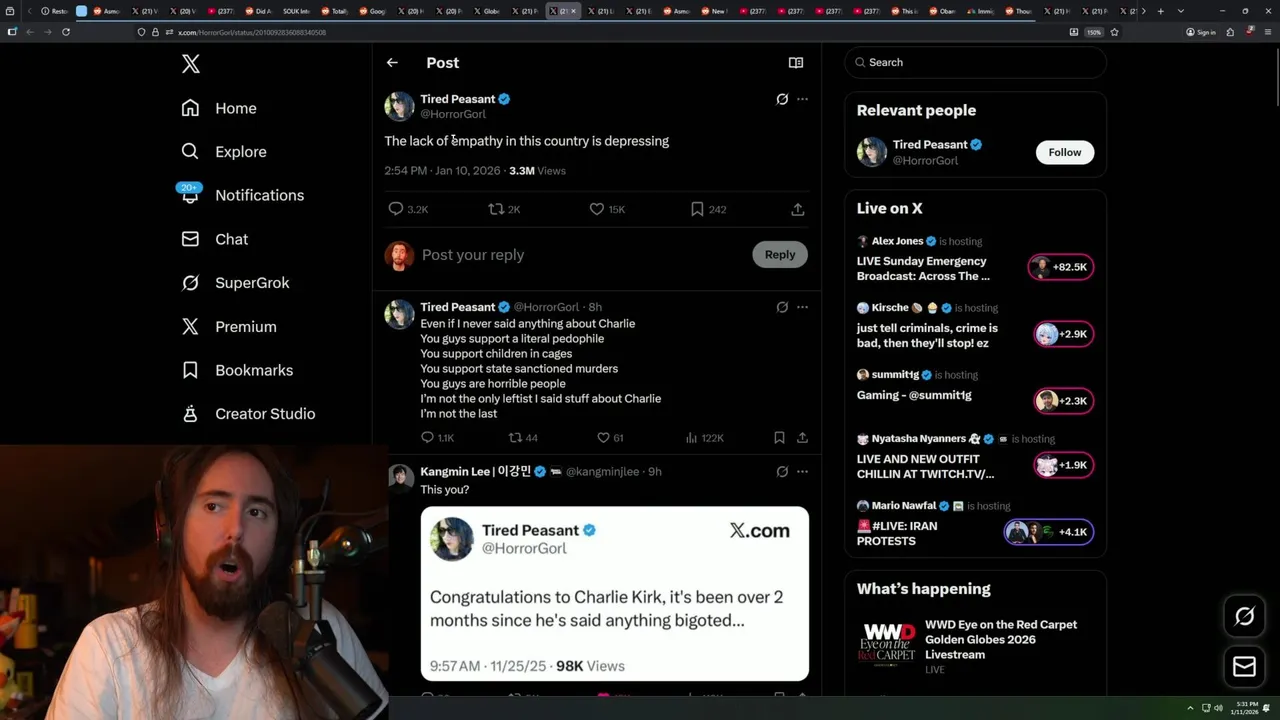Open the floating Grok button
The height and width of the screenshot is (720, 1280).
[x=1244, y=616]
